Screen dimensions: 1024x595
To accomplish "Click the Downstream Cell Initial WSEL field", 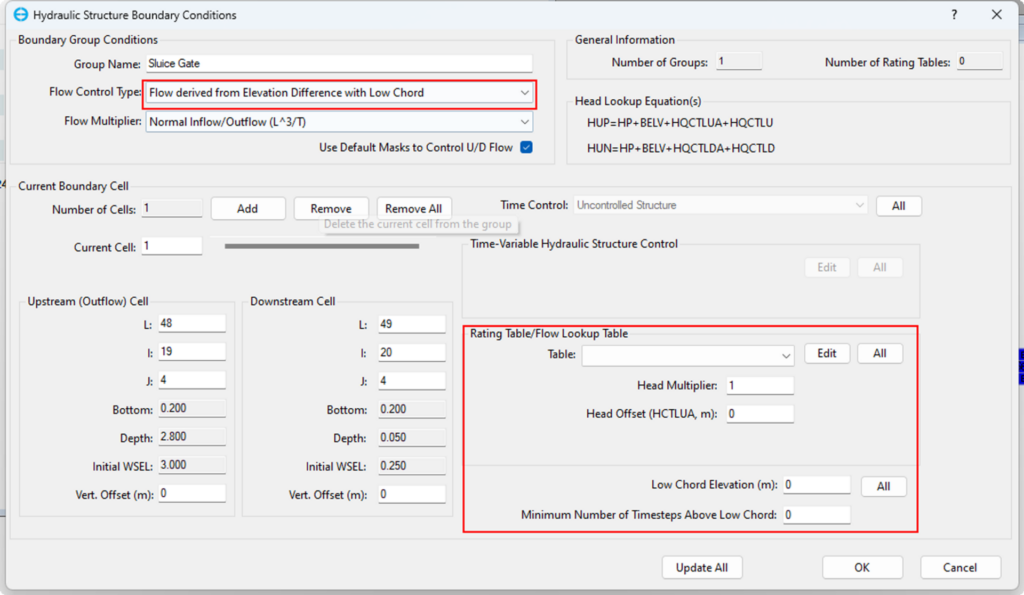I will pos(412,466).
